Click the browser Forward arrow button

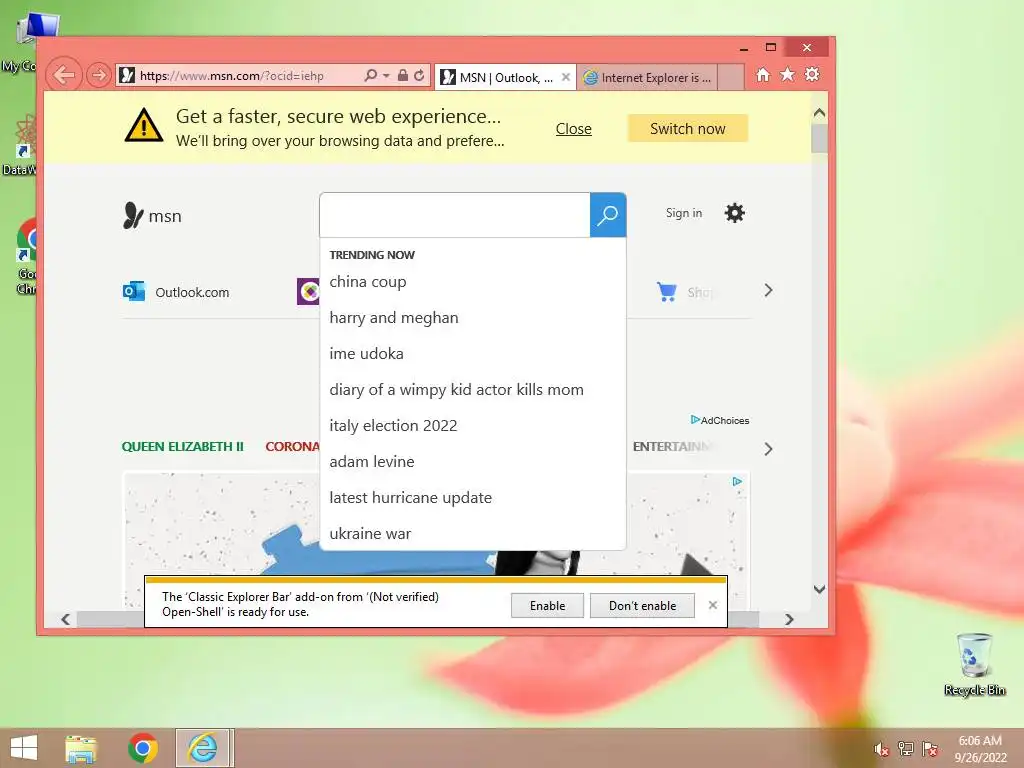[99, 75]
